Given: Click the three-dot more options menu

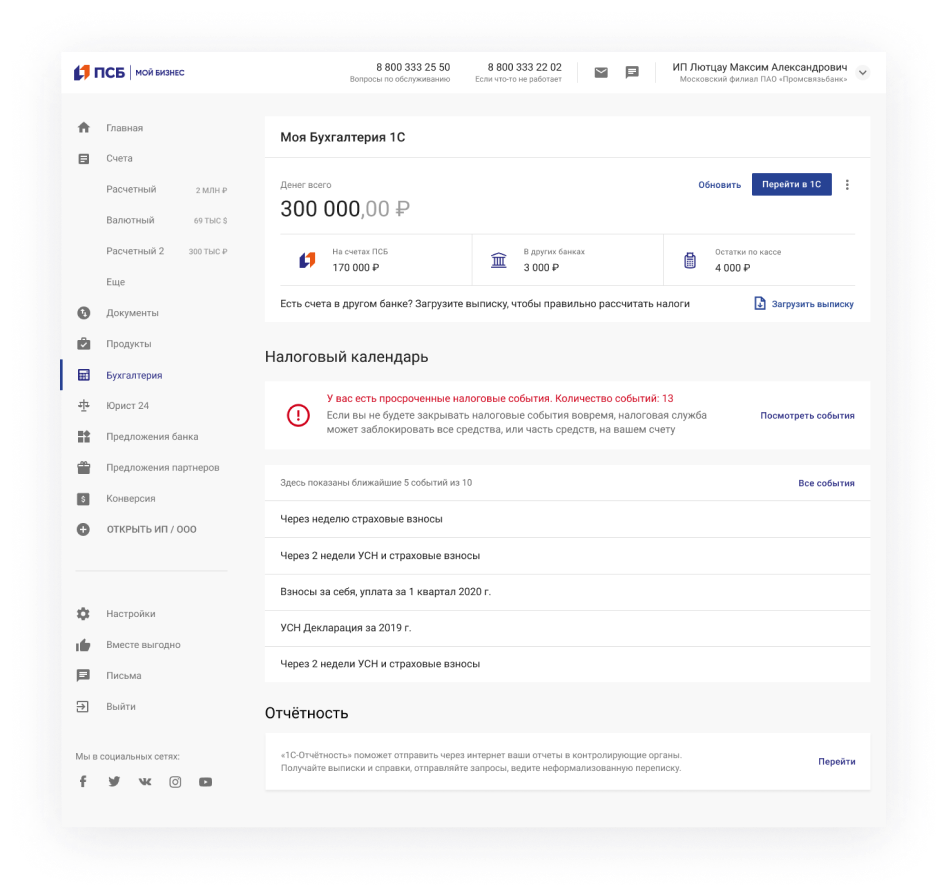Looking at the screenshot, I should click(847, 185).
